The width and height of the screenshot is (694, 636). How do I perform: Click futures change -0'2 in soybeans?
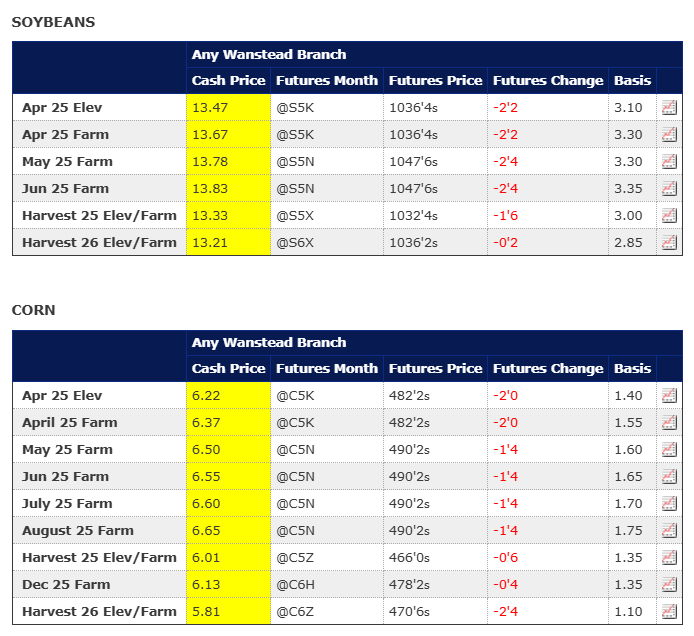point(505,243)
